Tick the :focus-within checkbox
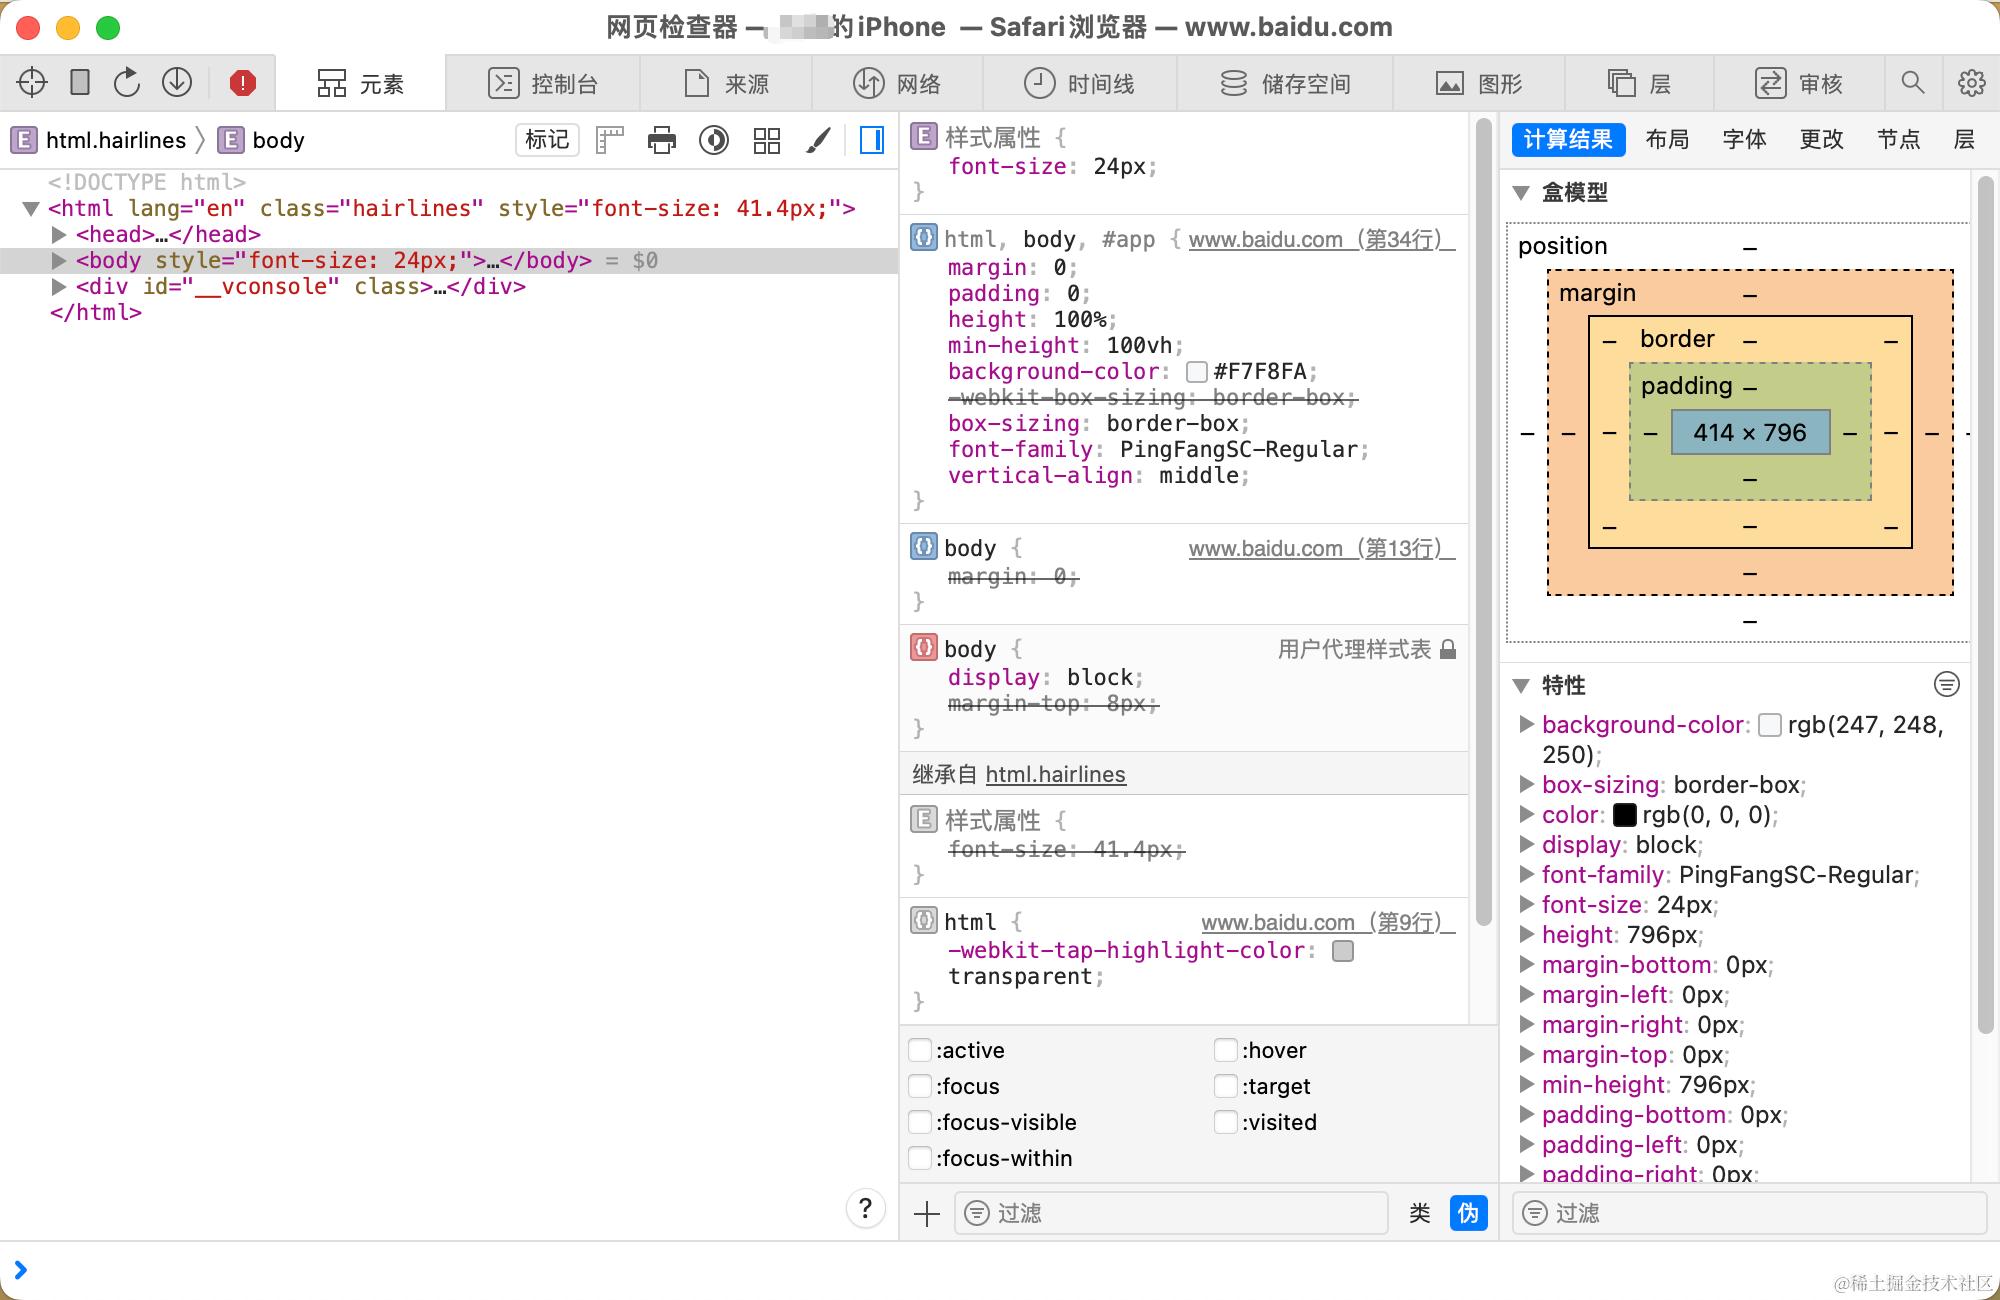 919,1158
